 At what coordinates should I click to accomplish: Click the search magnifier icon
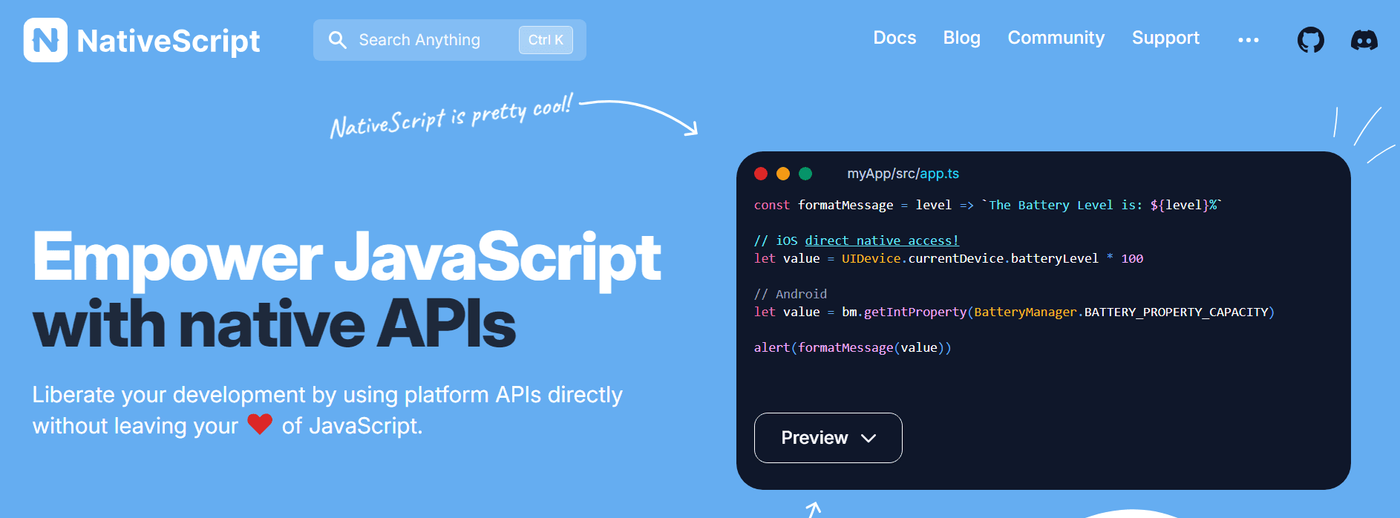pyautogui.click(x=338, y=40)
